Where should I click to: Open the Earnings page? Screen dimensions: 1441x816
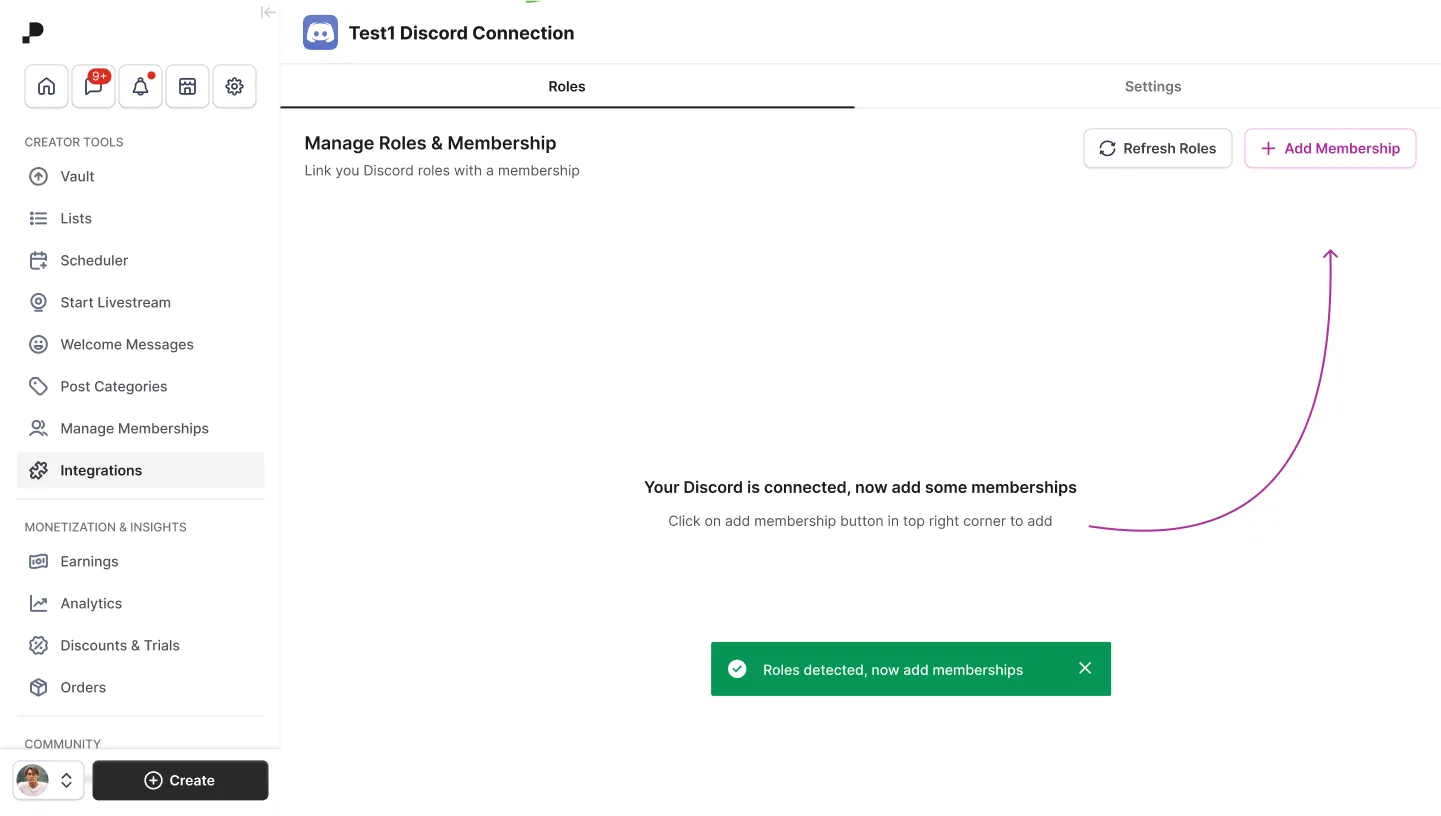pyautogui.click(x=88, y=561)
